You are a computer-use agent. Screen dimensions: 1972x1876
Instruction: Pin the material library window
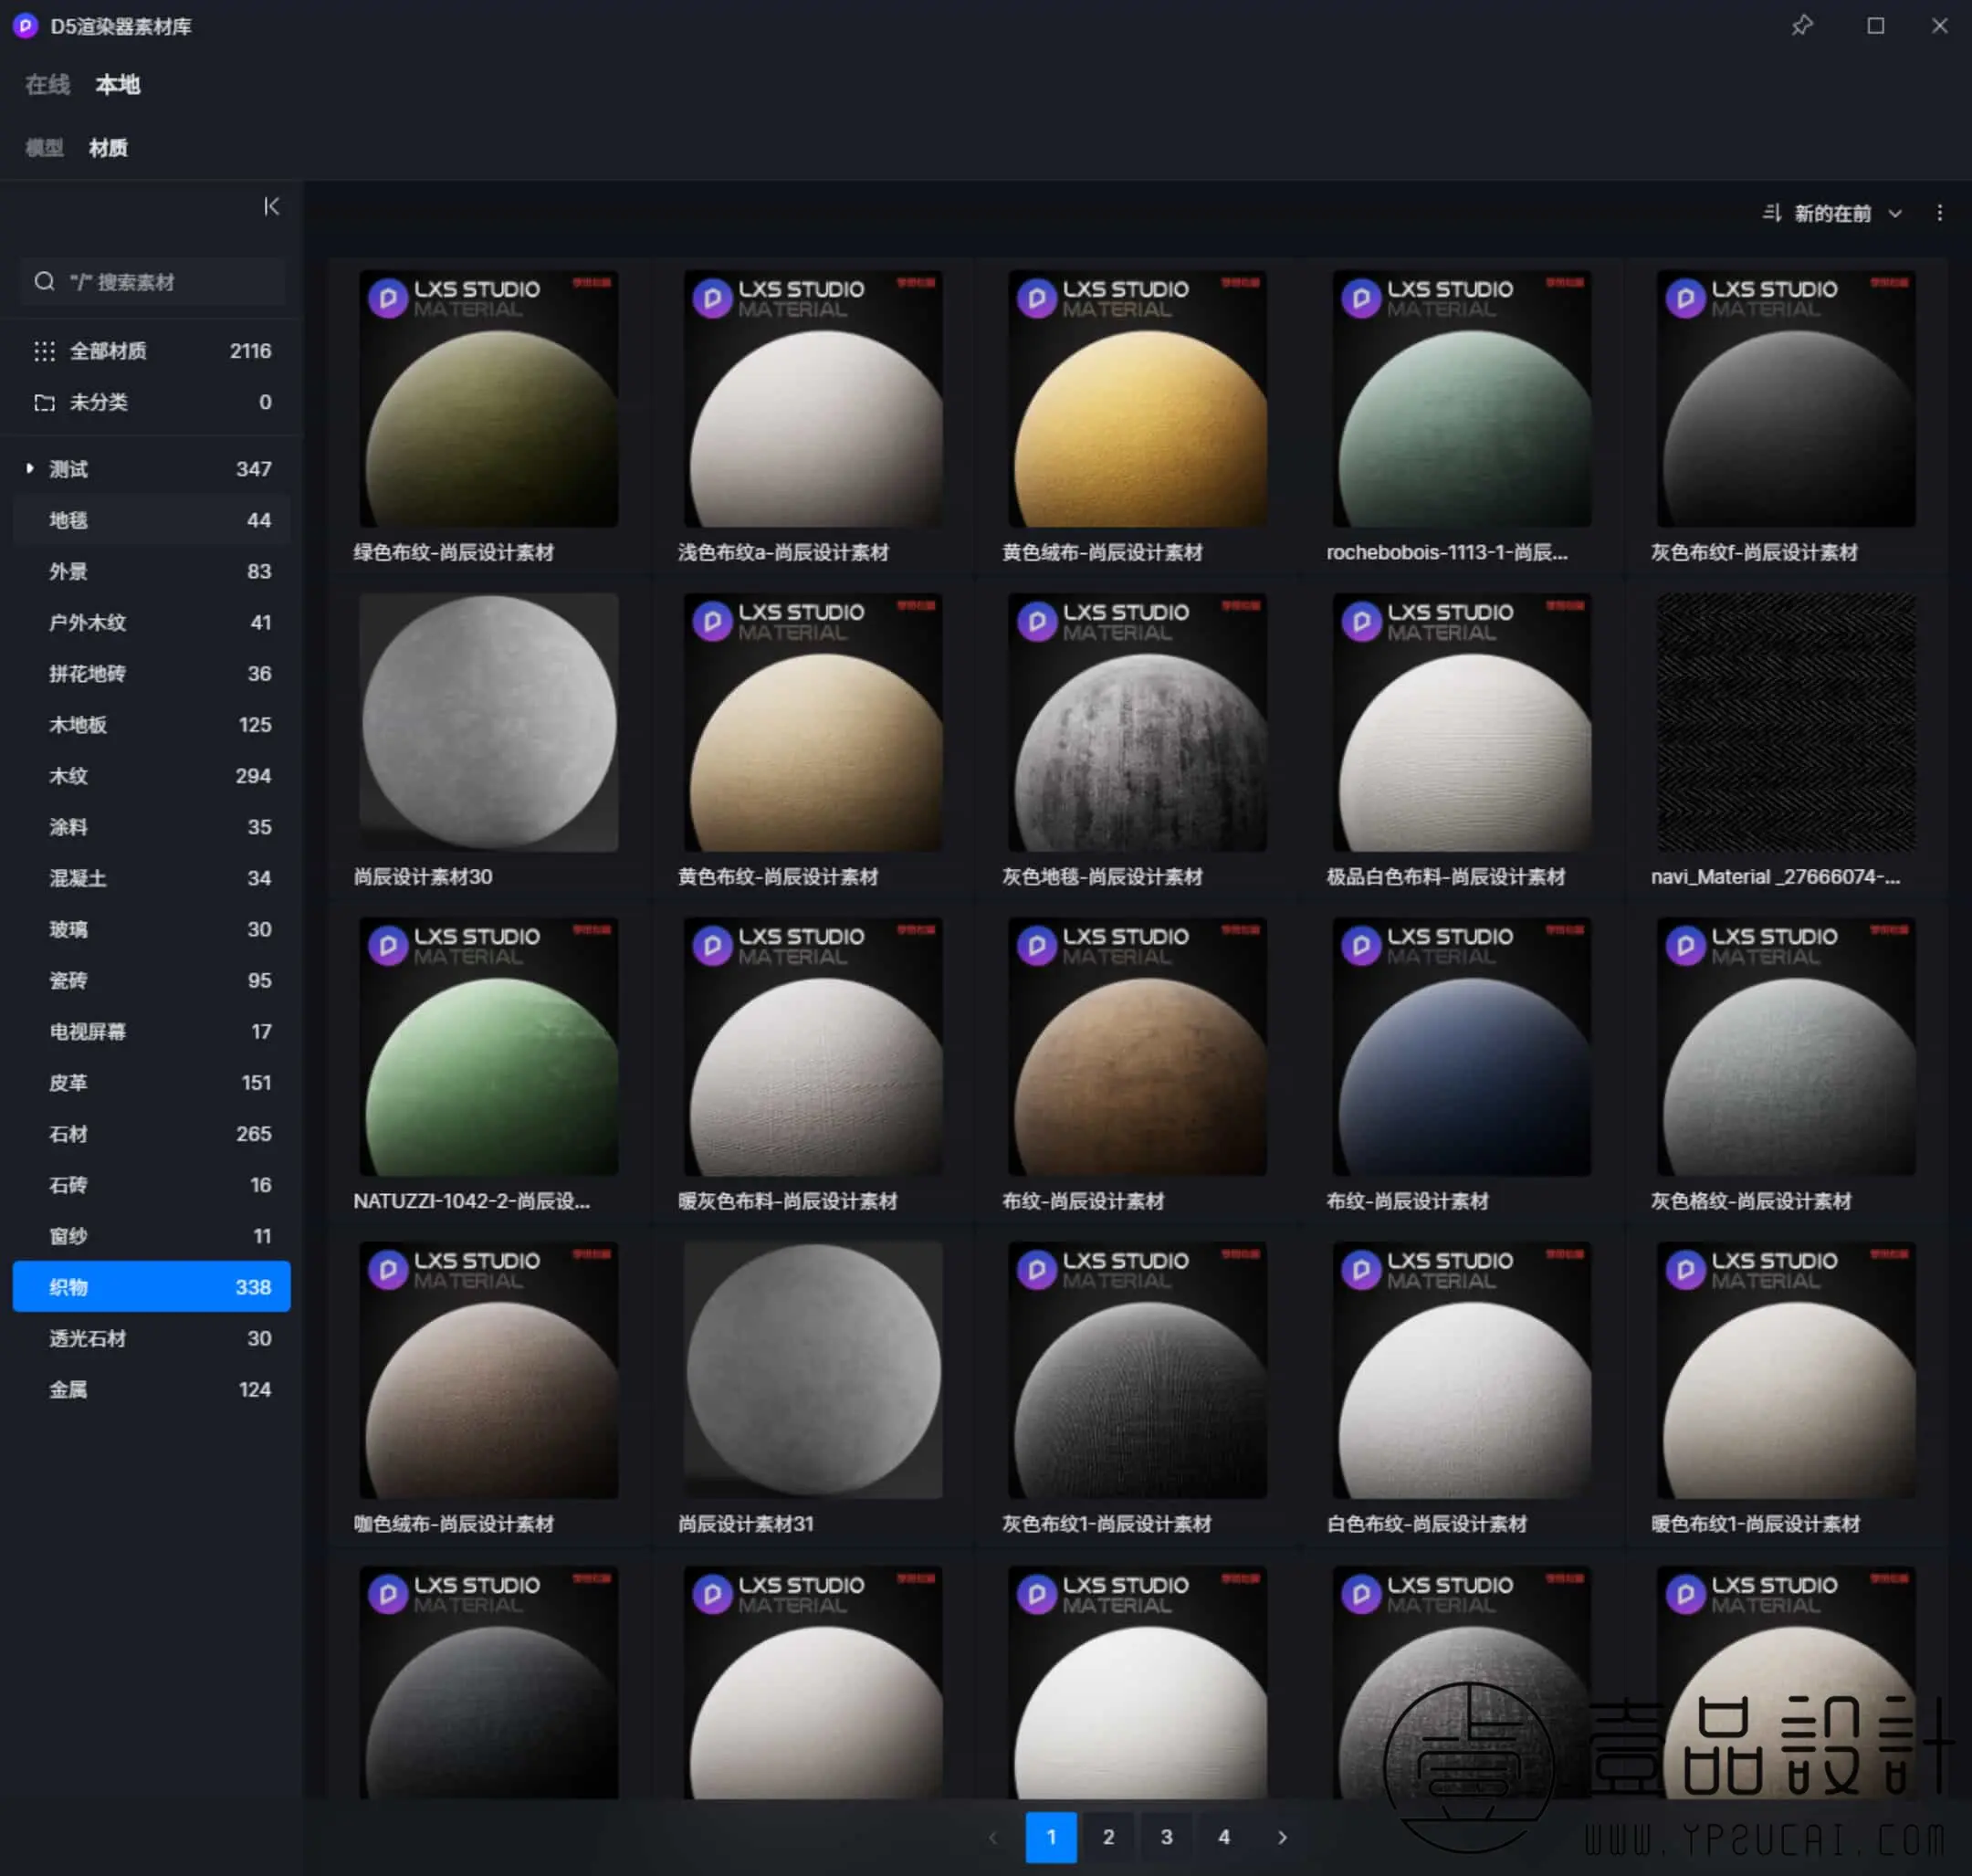coord(1802,26)
